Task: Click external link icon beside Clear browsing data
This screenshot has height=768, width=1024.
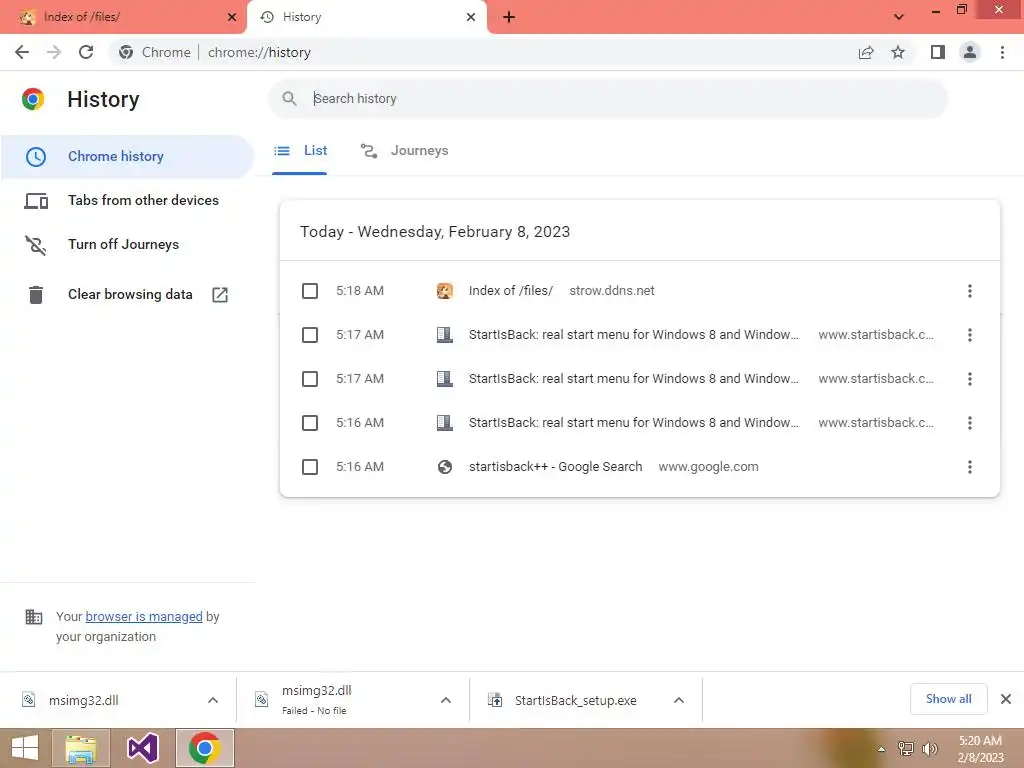Action: click(x=220, y=295)
